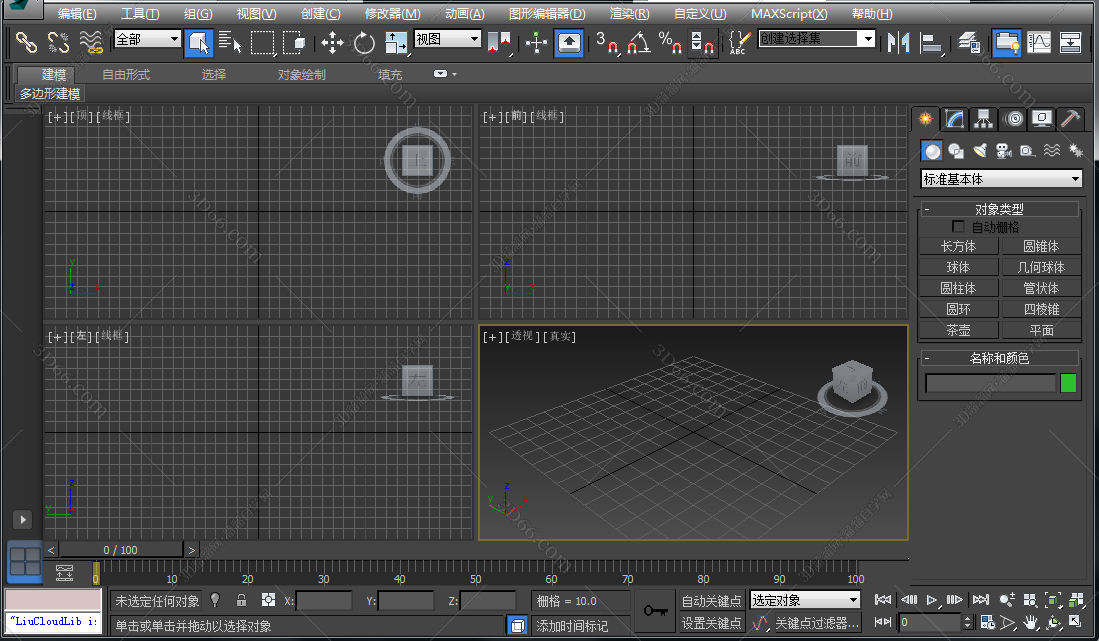Go to the end of the animation
Image resolution: width=1099 pixels, height=641 pixels.
979,599
